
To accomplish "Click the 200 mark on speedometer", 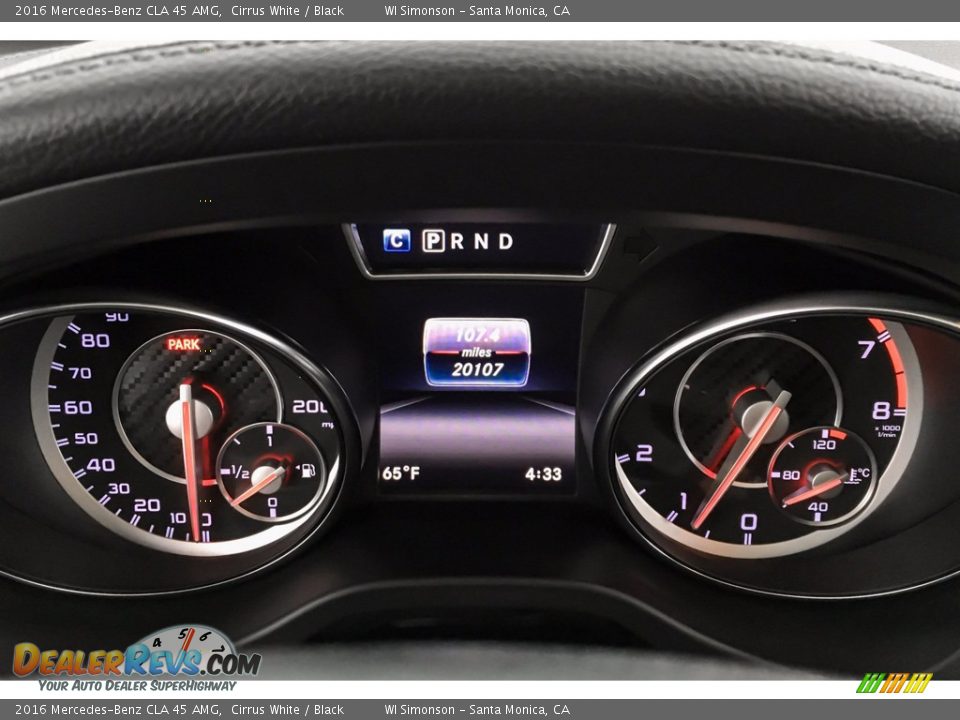I will pyautogui.click(x=310, y=407).
